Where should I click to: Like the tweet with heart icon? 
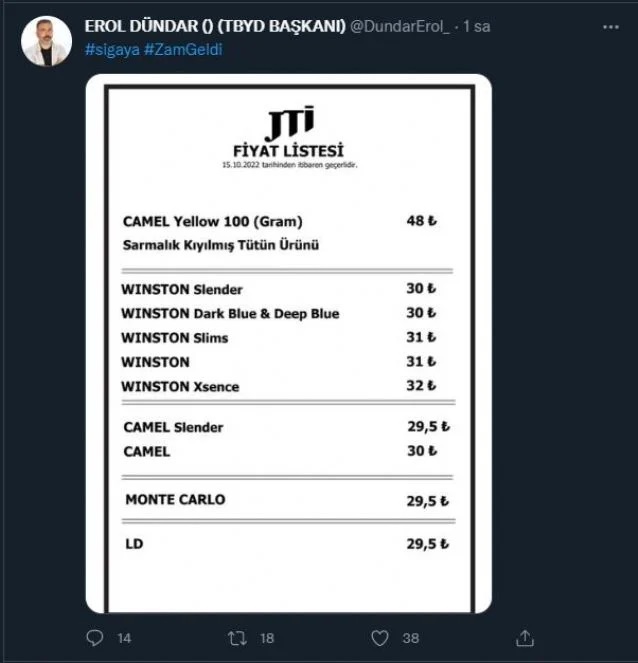point(380,638)
